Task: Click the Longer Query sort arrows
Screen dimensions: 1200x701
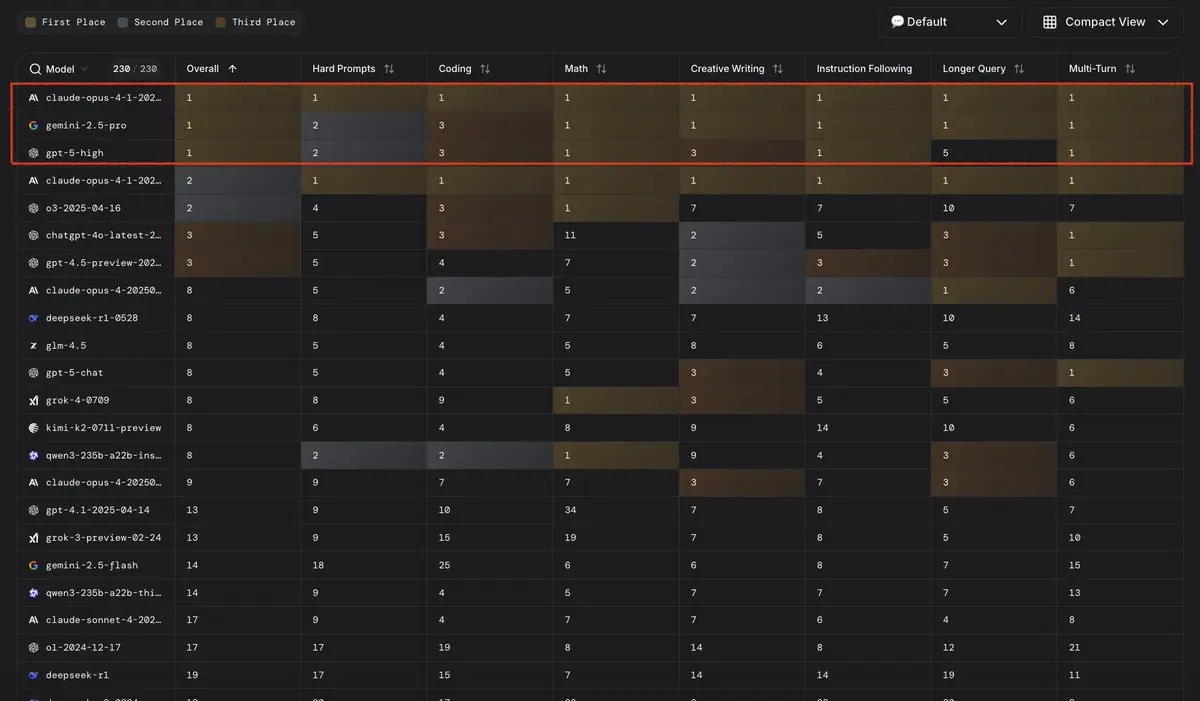Action: [1019, 69]
